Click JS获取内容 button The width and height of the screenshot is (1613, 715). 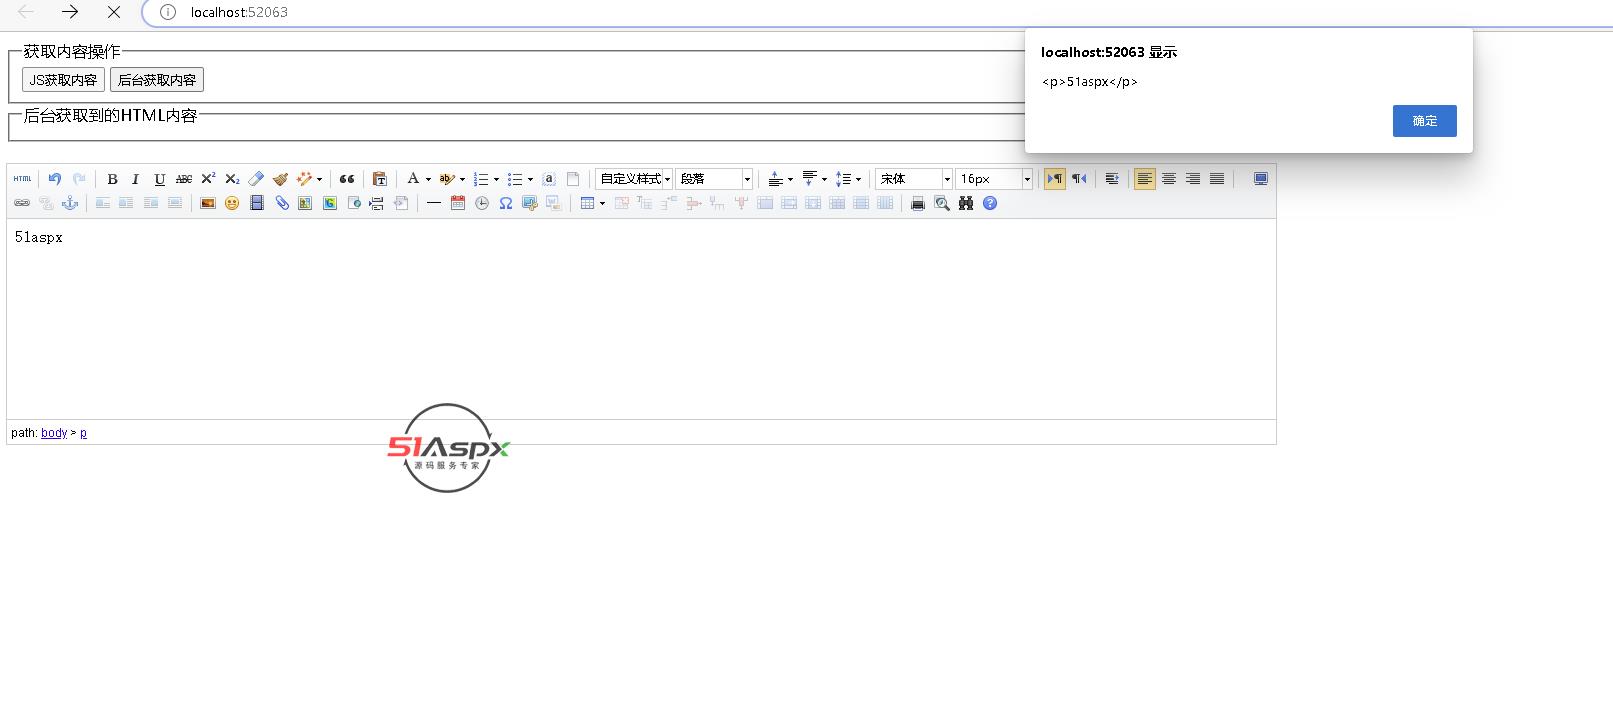63,80
